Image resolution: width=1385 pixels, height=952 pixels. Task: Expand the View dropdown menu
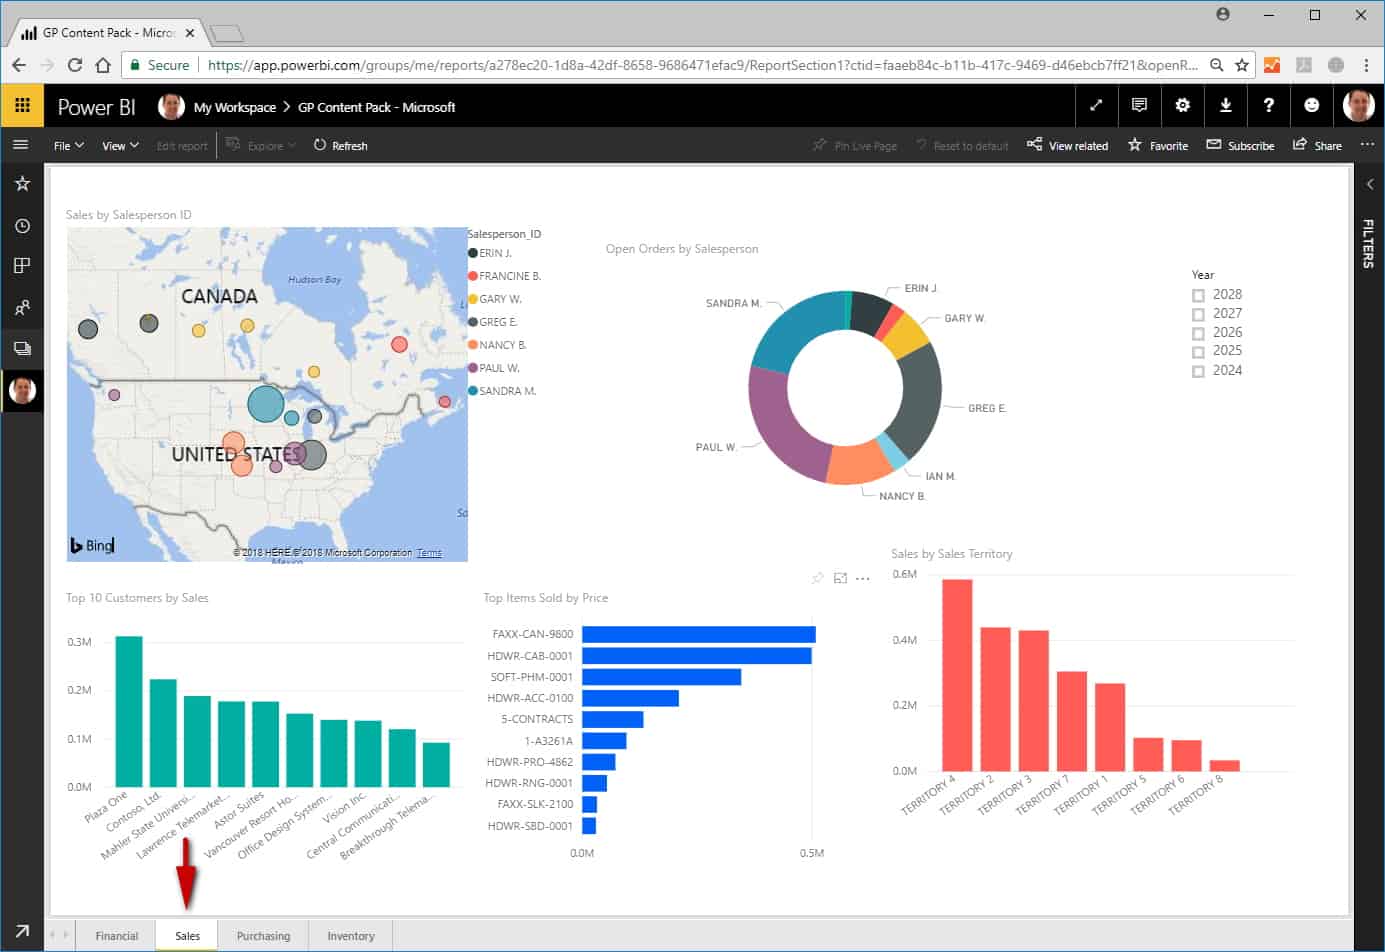(120, 146)
